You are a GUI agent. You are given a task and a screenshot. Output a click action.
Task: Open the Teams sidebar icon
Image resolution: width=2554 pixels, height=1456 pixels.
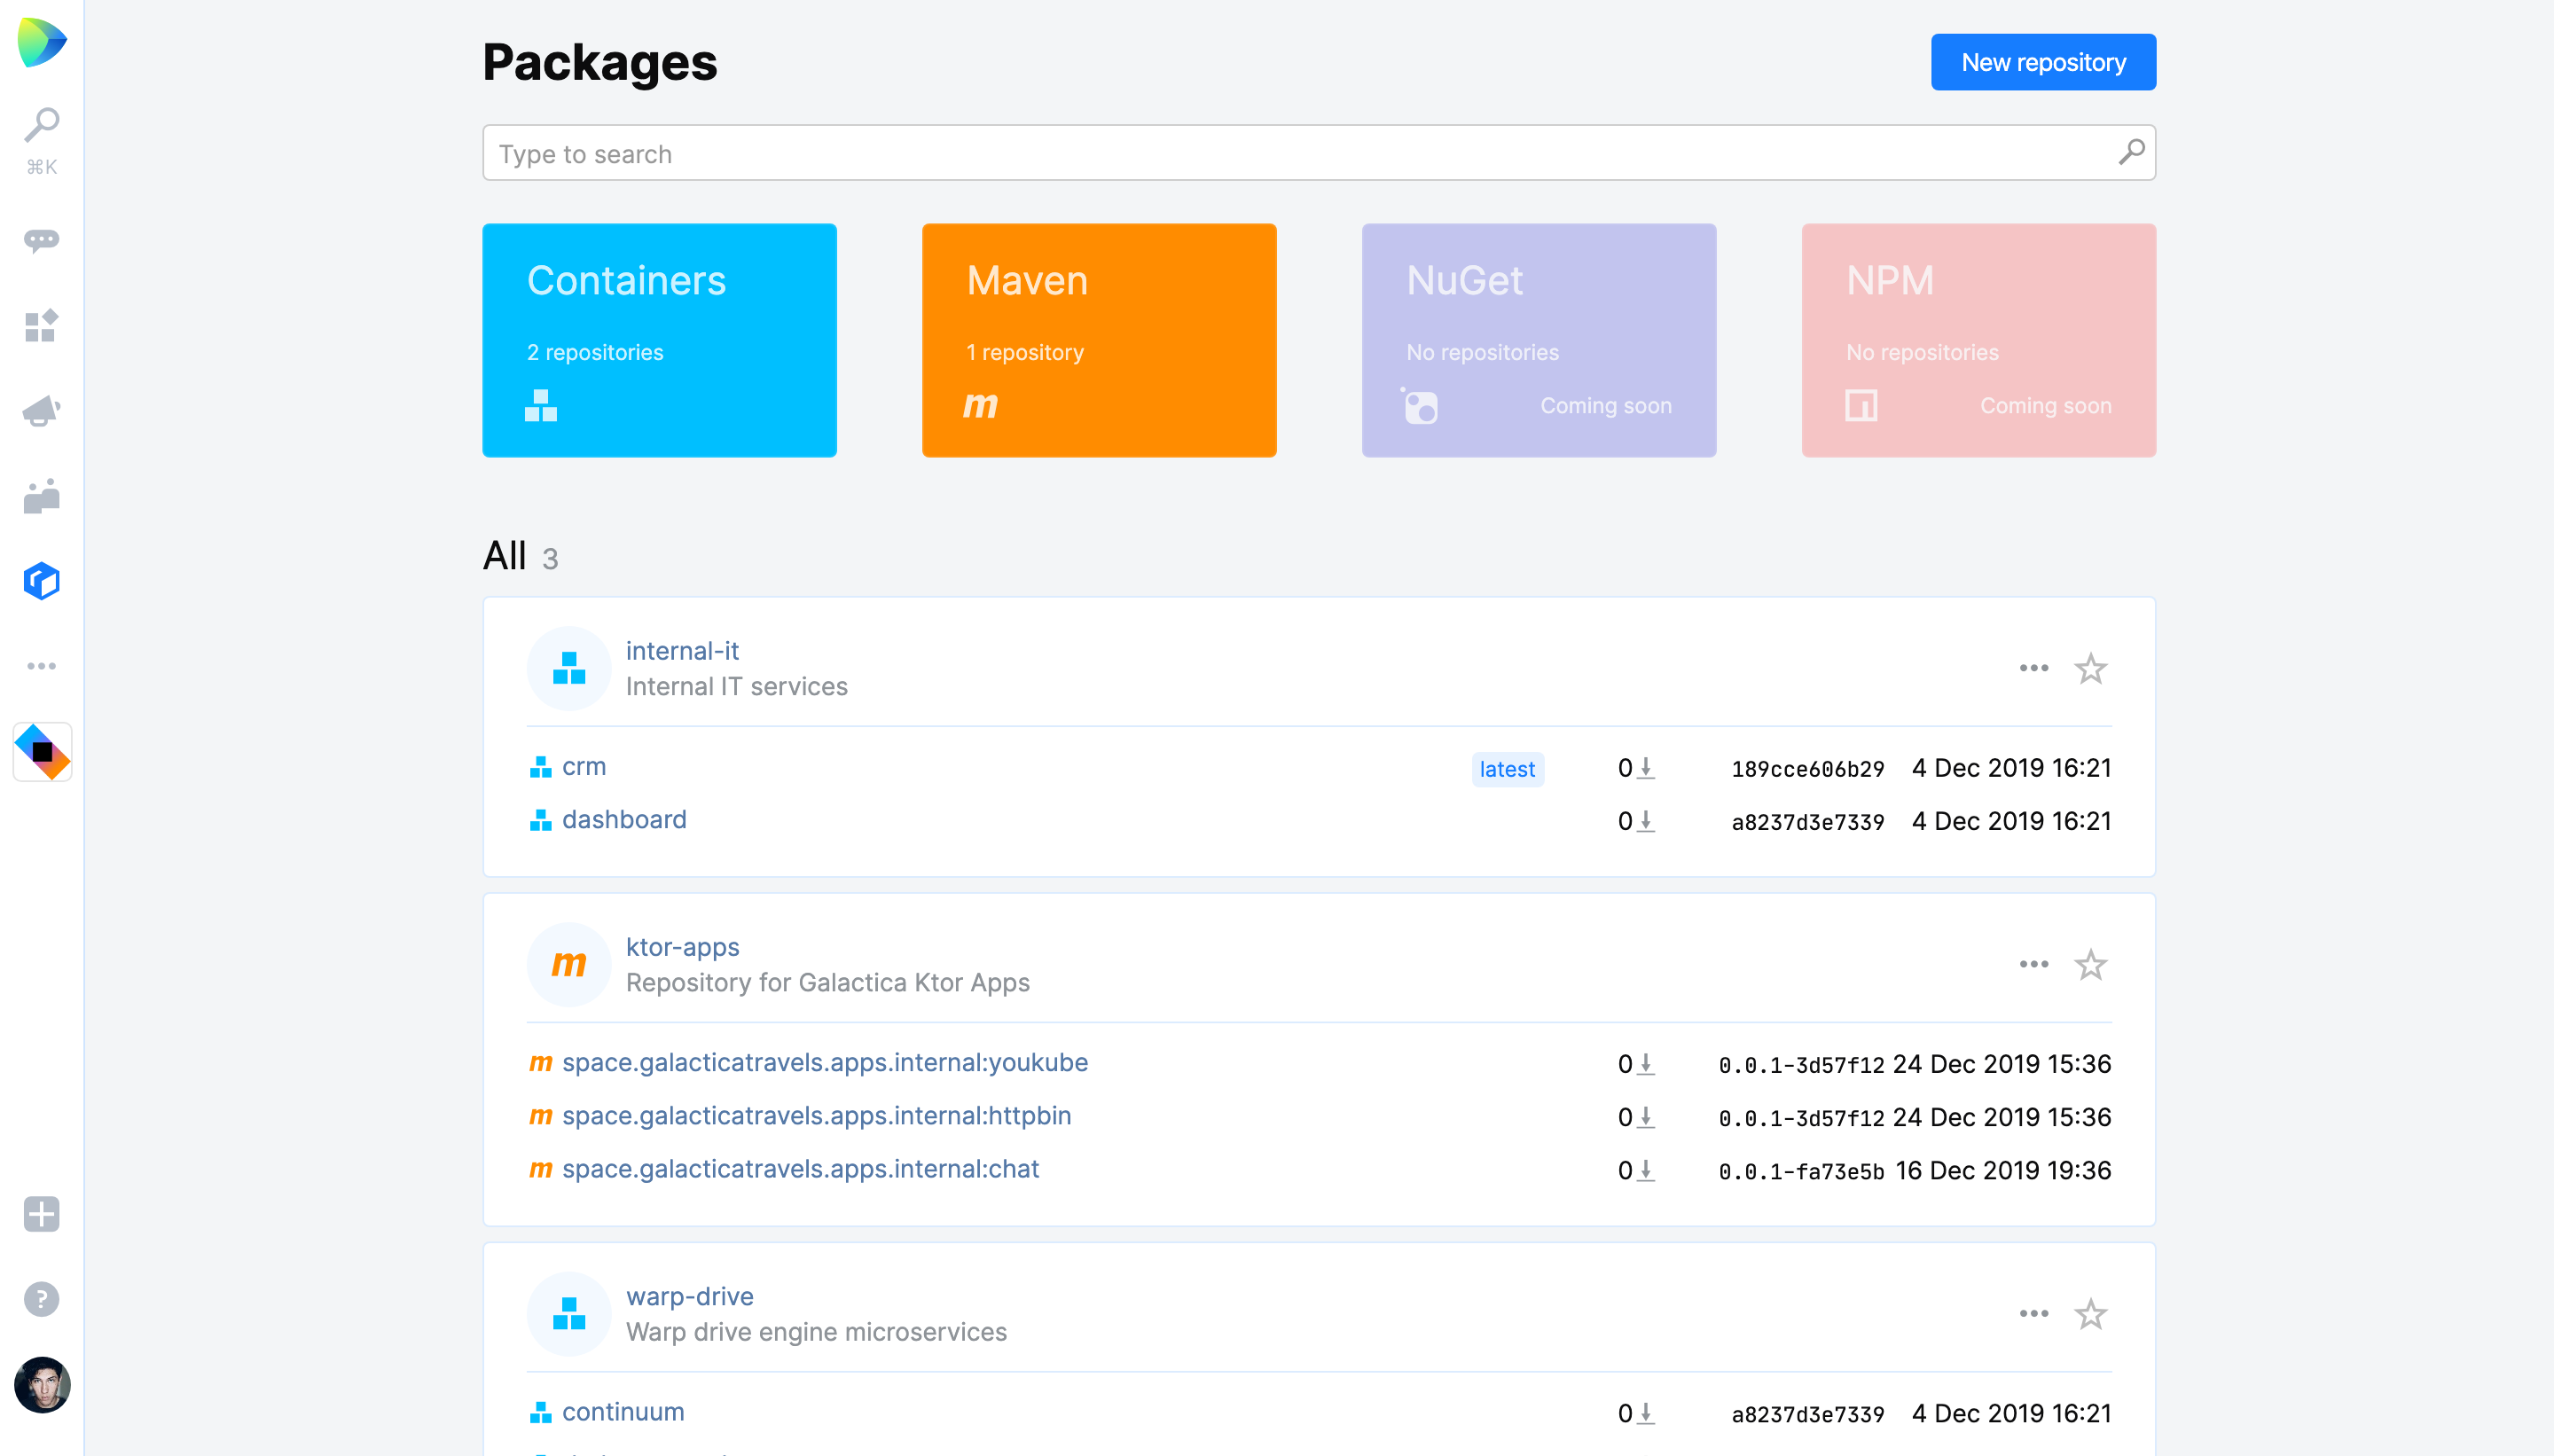pyautogui.click(x=42, y=496)
